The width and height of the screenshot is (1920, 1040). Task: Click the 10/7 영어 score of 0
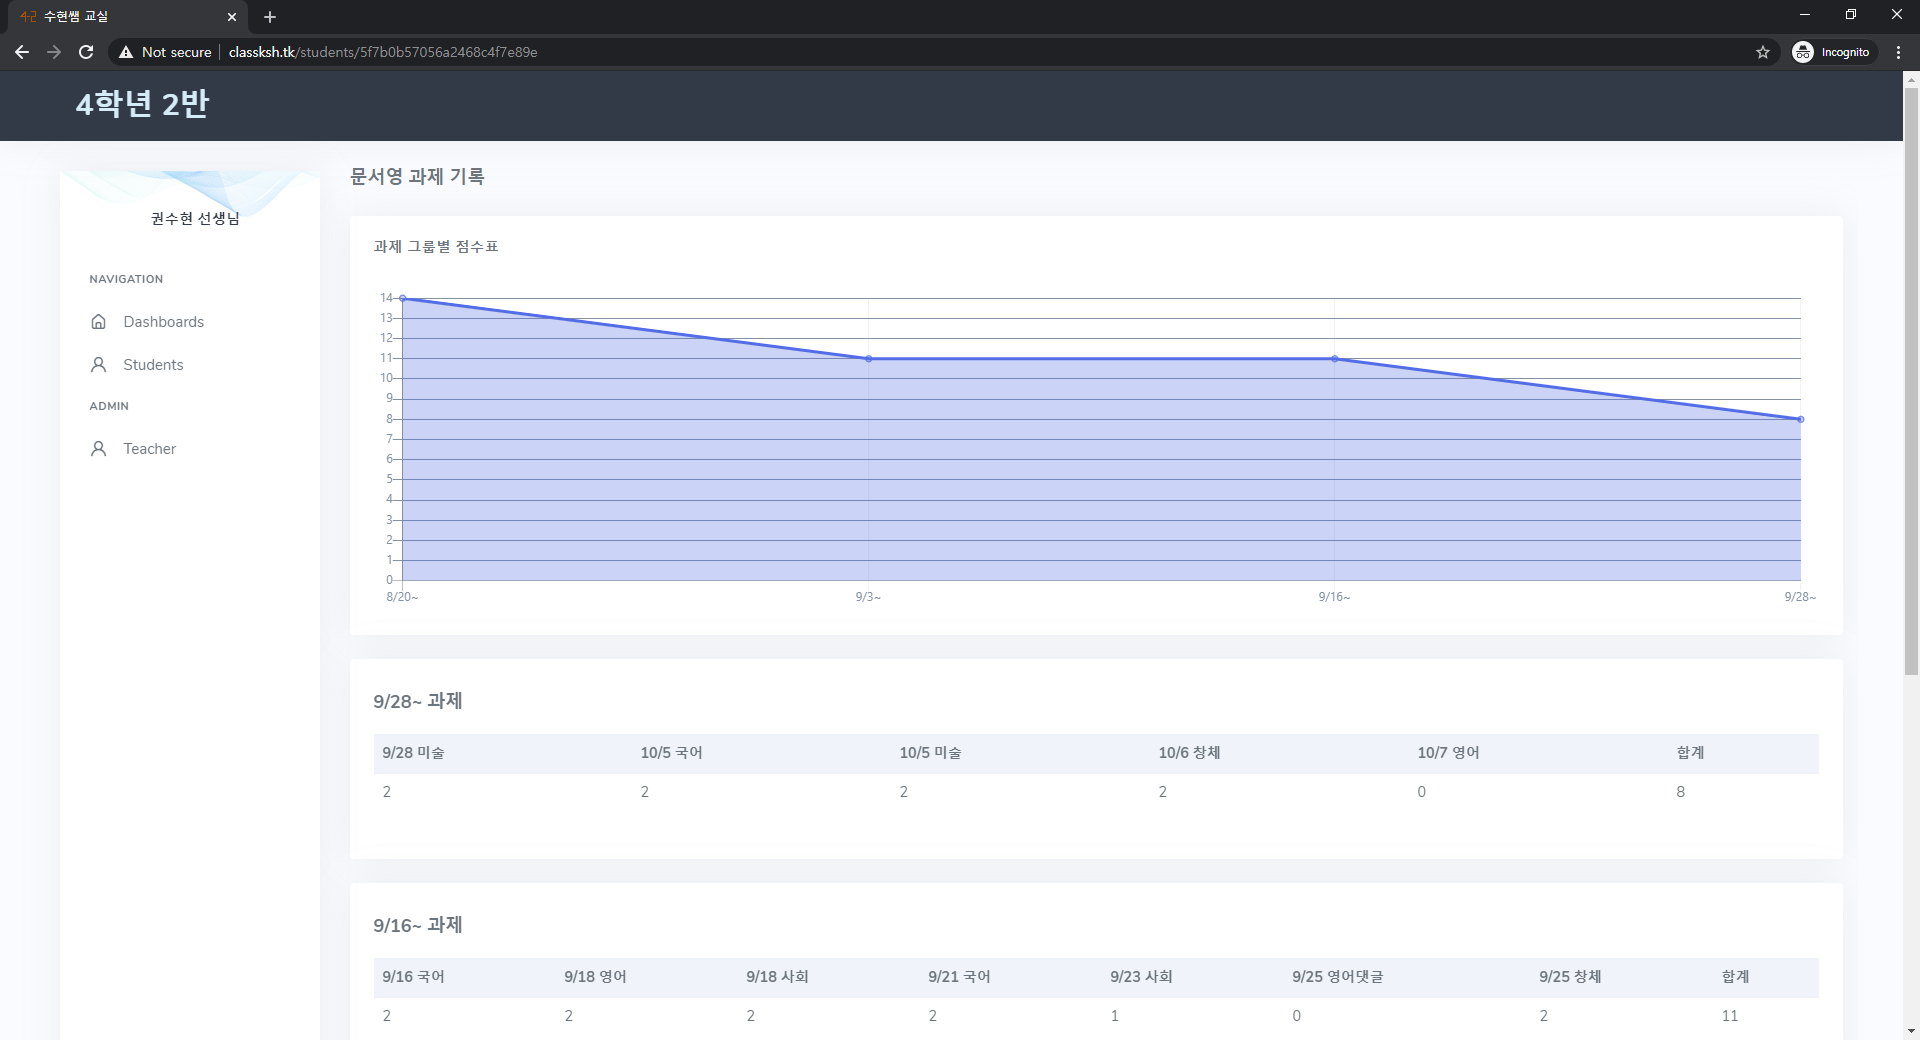tap(1422, 792)
